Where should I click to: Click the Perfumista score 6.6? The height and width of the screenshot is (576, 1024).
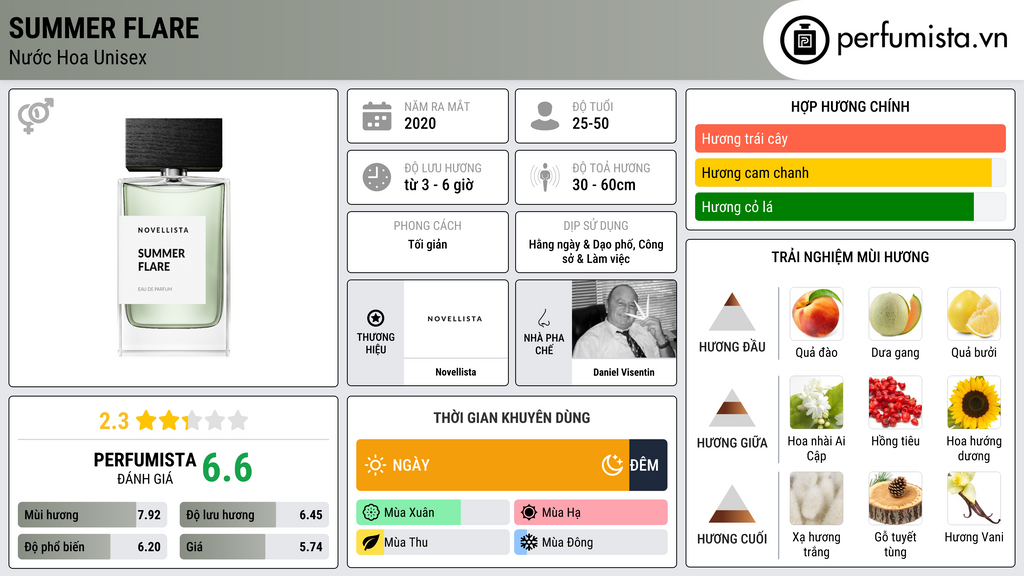point(227,468)
